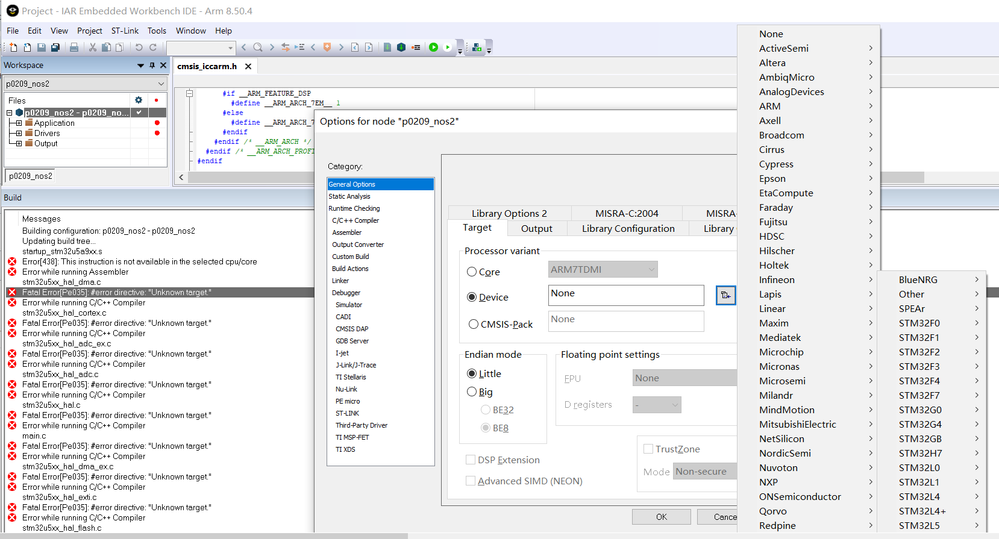Select the highlighted Fatal Error Pe035 message
Viewport: 999px width, 539px height.
point(159,292)
